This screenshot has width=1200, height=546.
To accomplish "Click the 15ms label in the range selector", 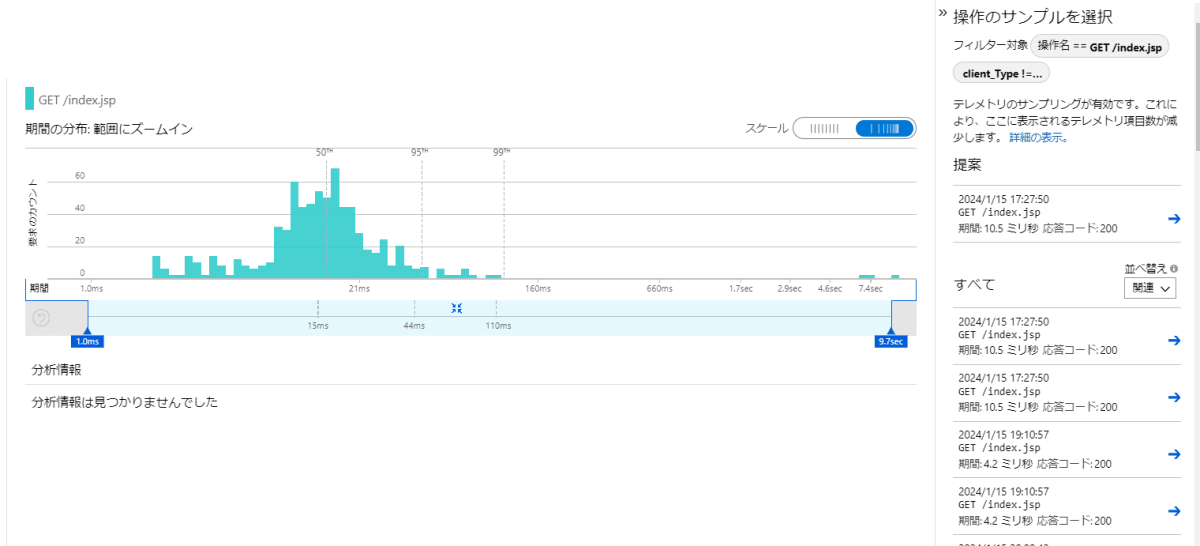I will click(318, 325).
